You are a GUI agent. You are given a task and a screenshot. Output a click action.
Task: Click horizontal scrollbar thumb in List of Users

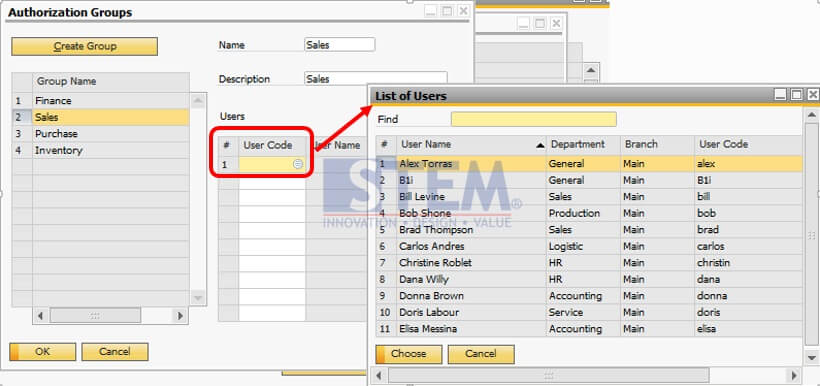(x=549, y=376)
